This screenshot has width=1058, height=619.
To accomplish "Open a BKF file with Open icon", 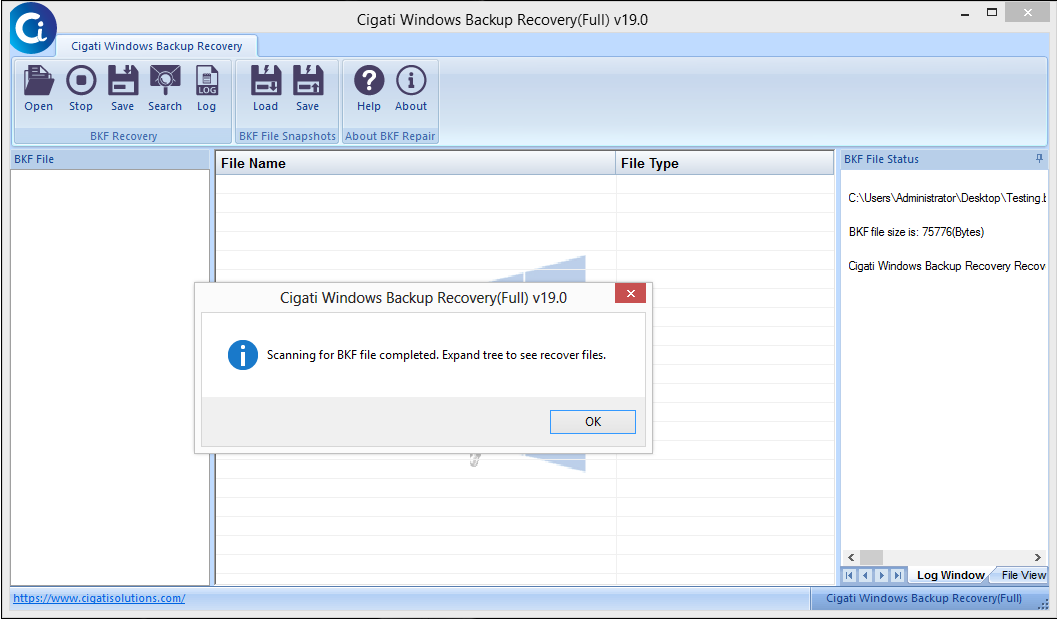I will point(38,88).
